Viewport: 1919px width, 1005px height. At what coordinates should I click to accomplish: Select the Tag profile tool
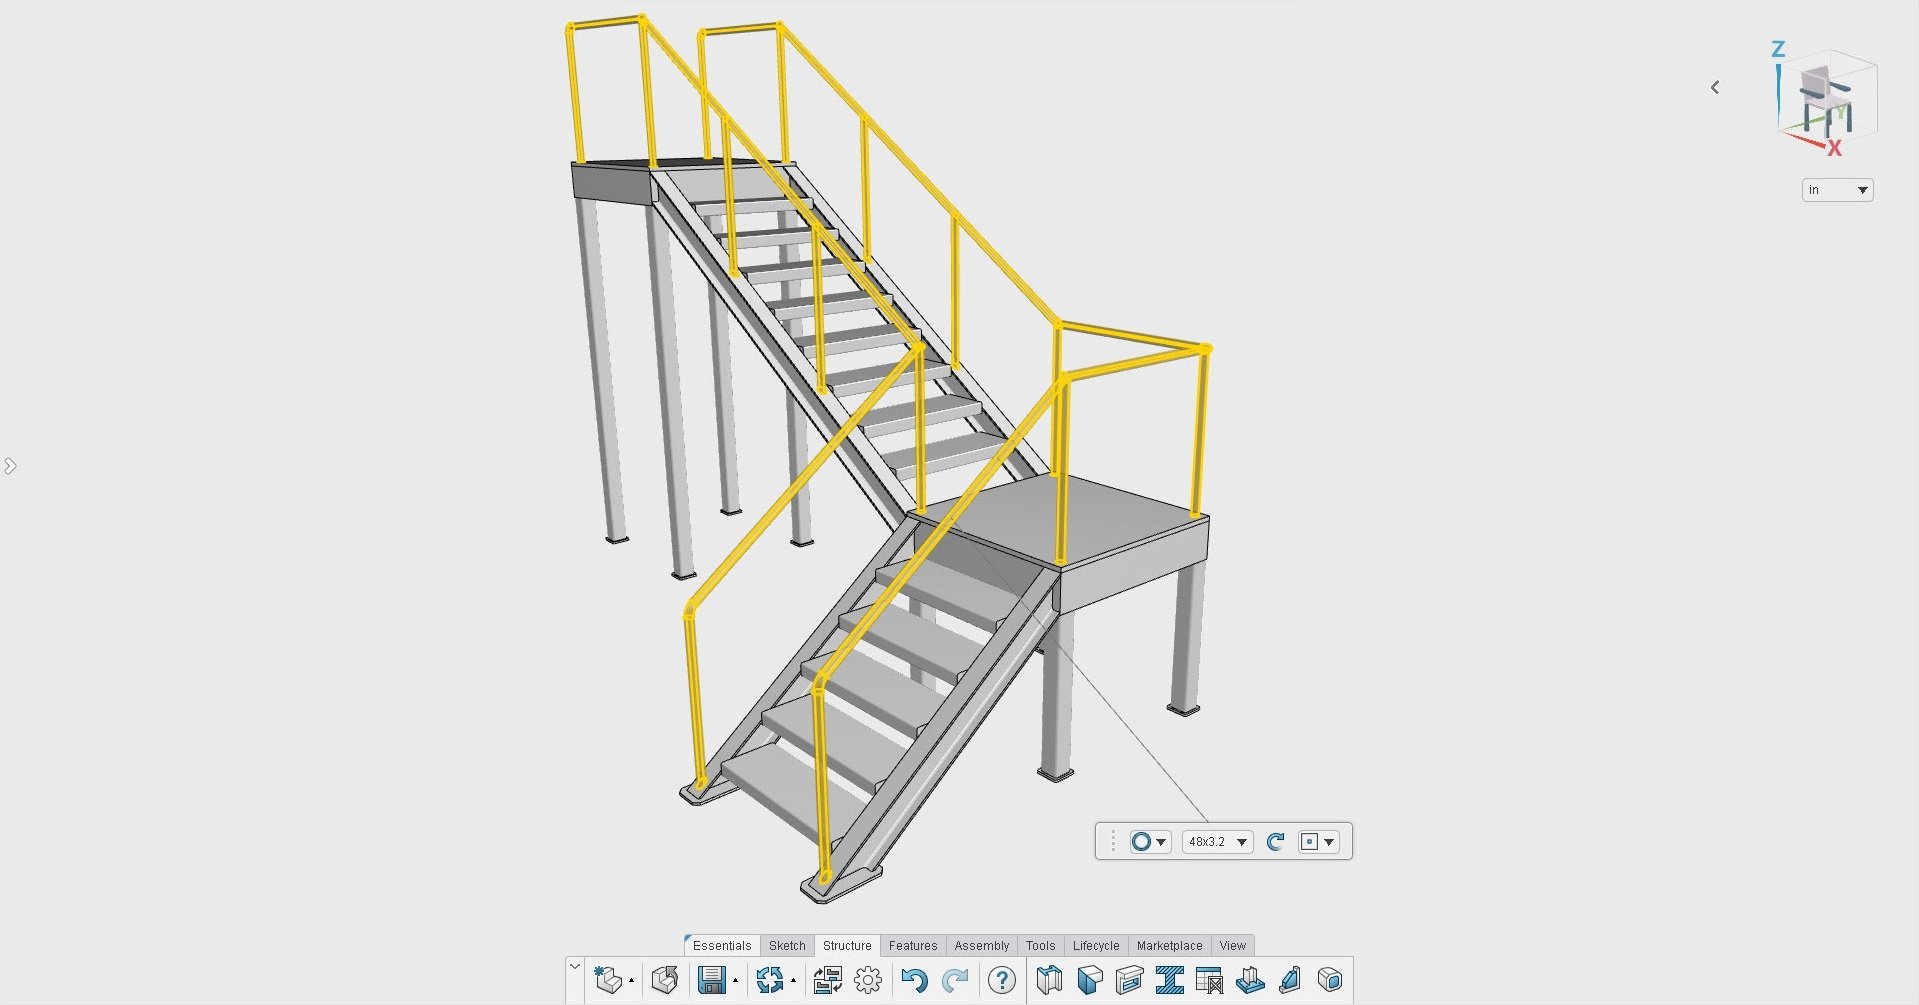(1171, 980)
